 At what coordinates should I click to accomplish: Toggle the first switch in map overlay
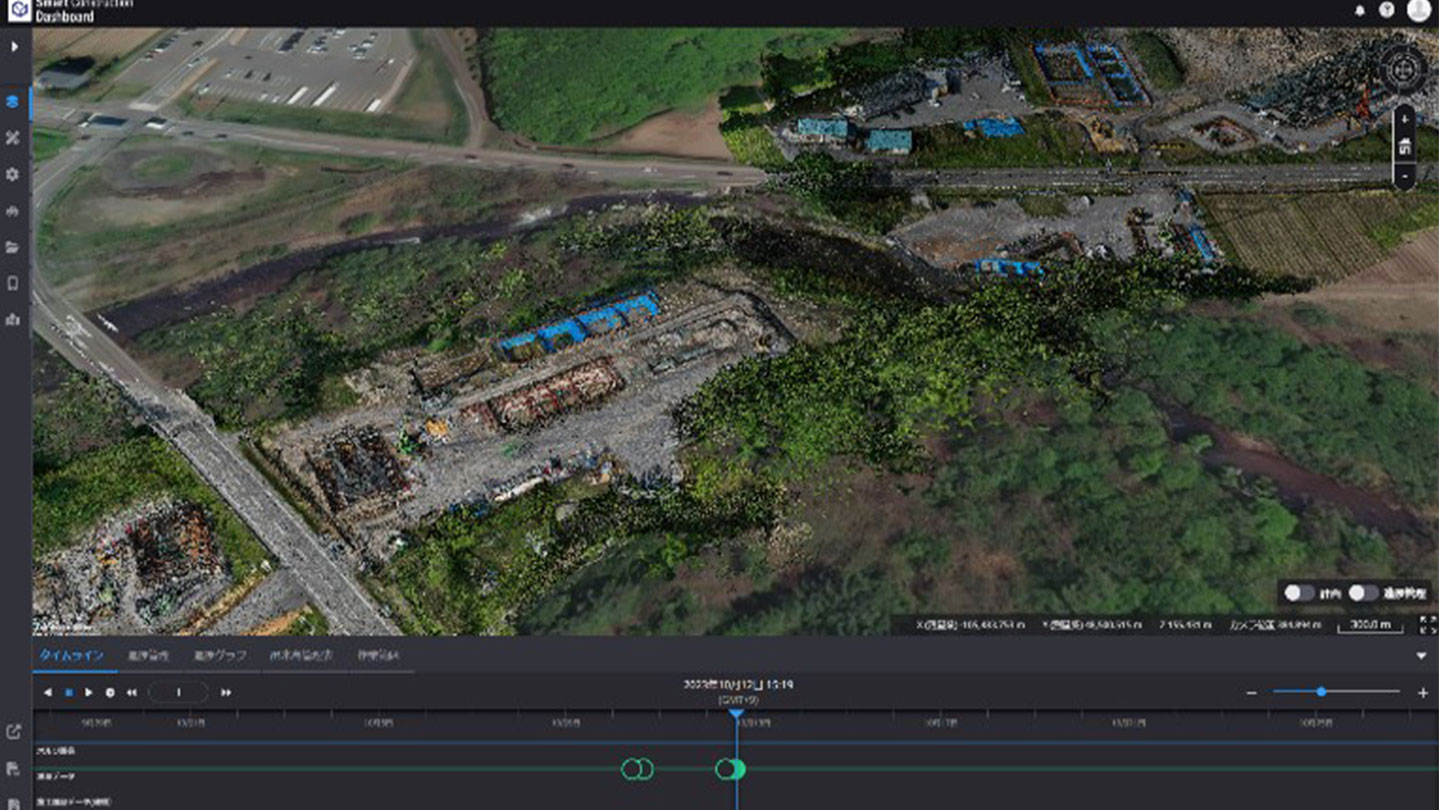(1299, 593)
